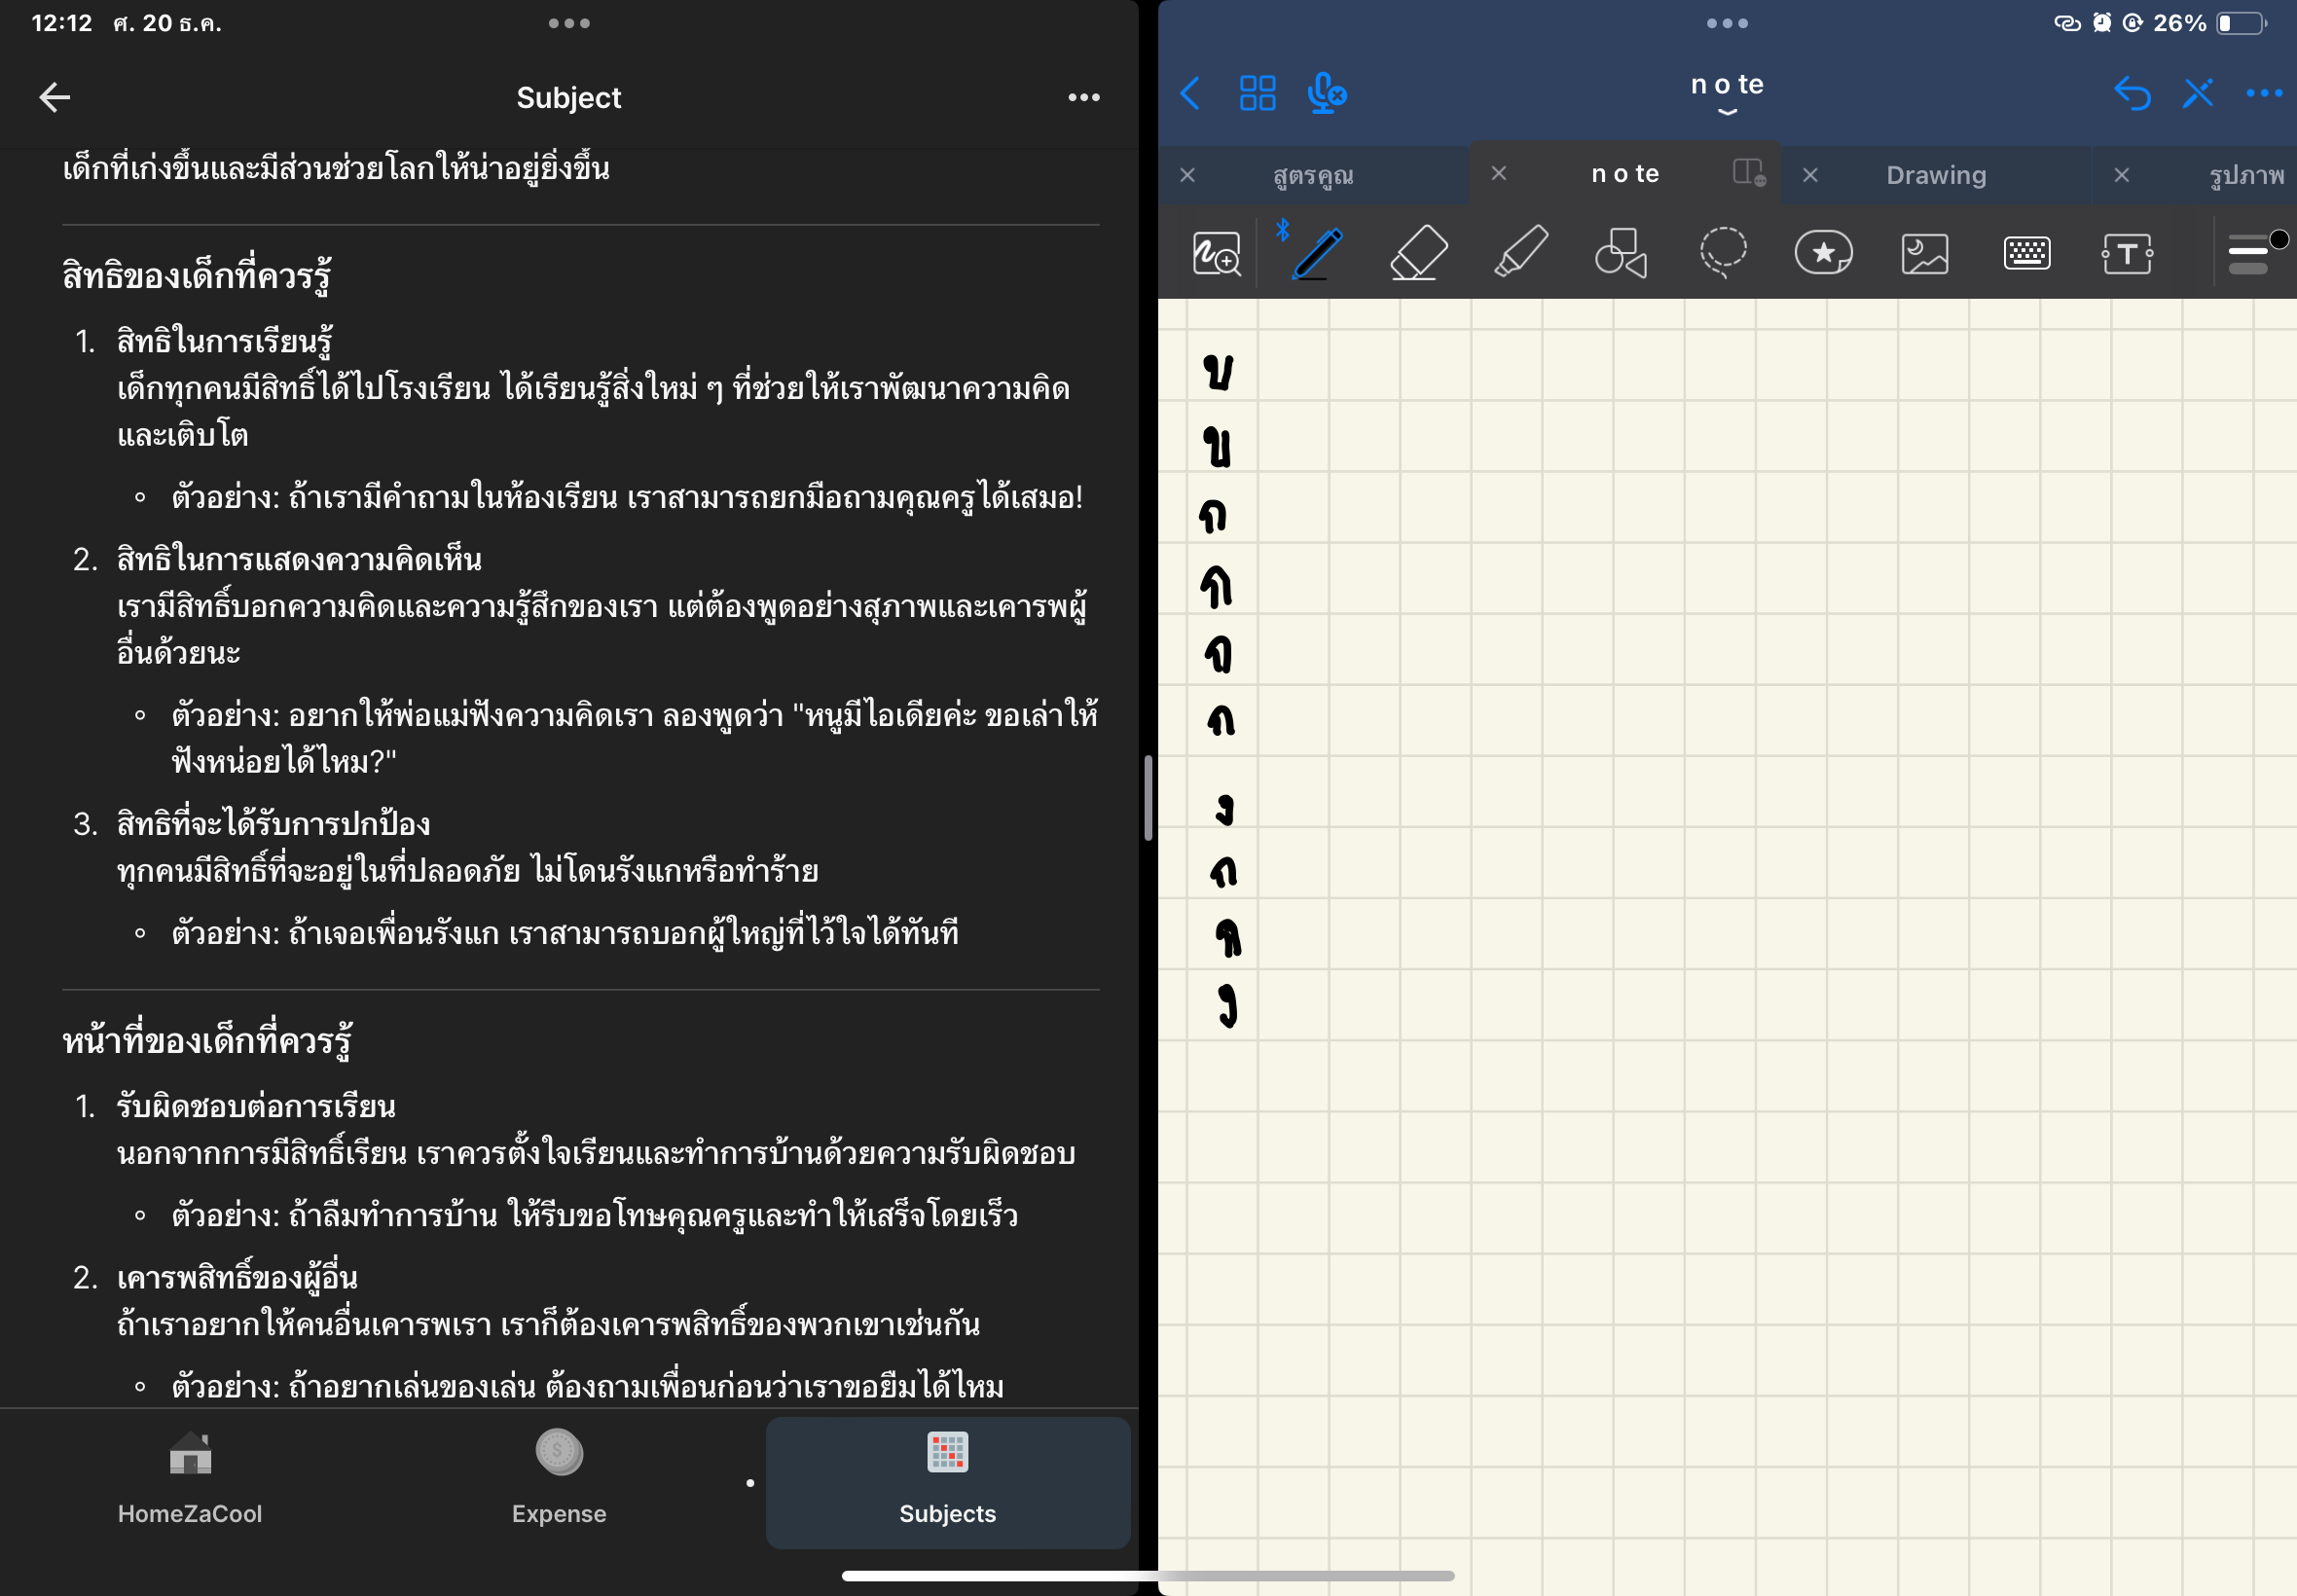The width and height of the screenshot is (2297, 1596).
Task: Open the Elements sticker tool
Action: coord(1823,253)
